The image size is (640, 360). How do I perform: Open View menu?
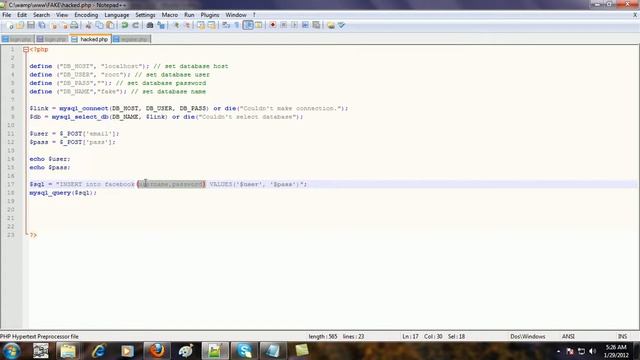click(62, 15)
